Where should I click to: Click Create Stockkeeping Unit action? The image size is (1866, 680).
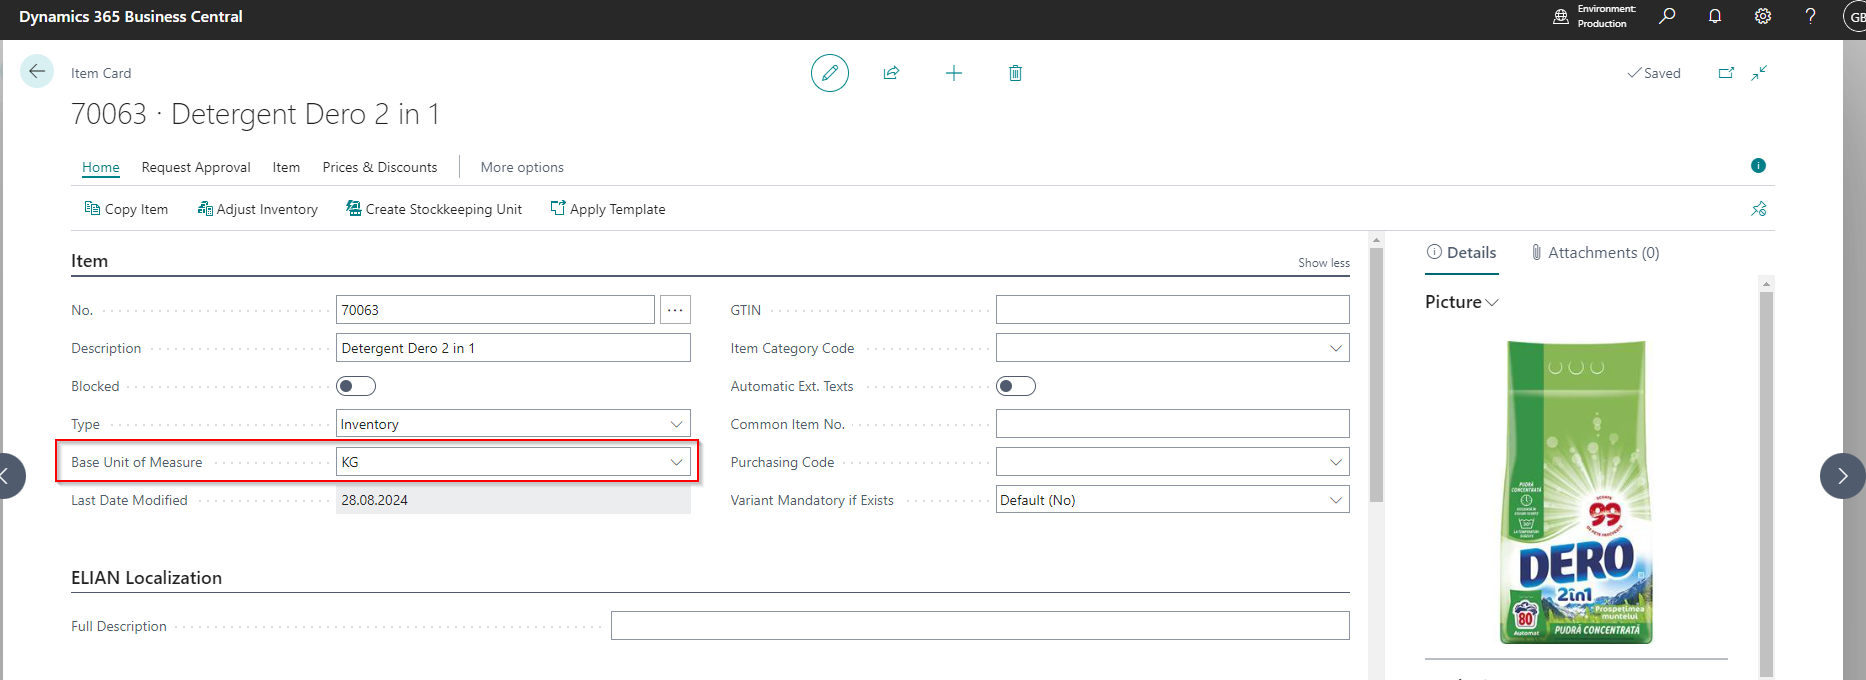434,209
